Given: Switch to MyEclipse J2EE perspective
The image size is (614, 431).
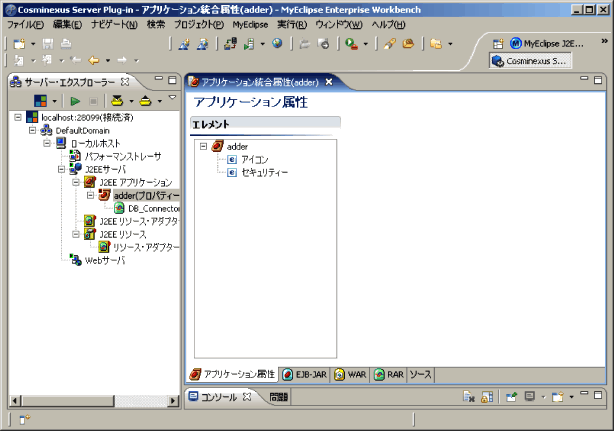Looking at the screenshot, I should [x=547, y=44].
